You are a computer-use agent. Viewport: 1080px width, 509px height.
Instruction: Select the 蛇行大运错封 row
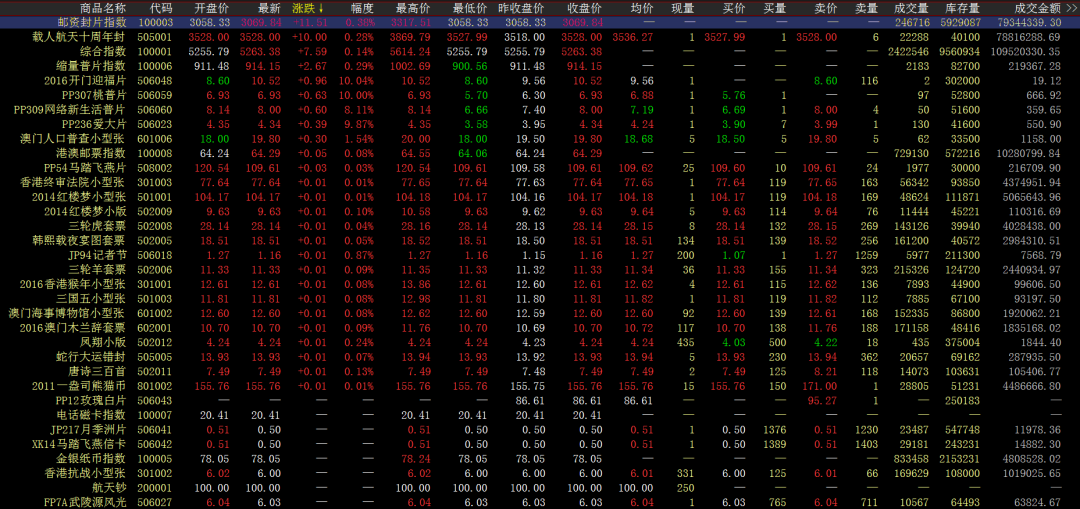pyautogui.click(x=540, y=357)
